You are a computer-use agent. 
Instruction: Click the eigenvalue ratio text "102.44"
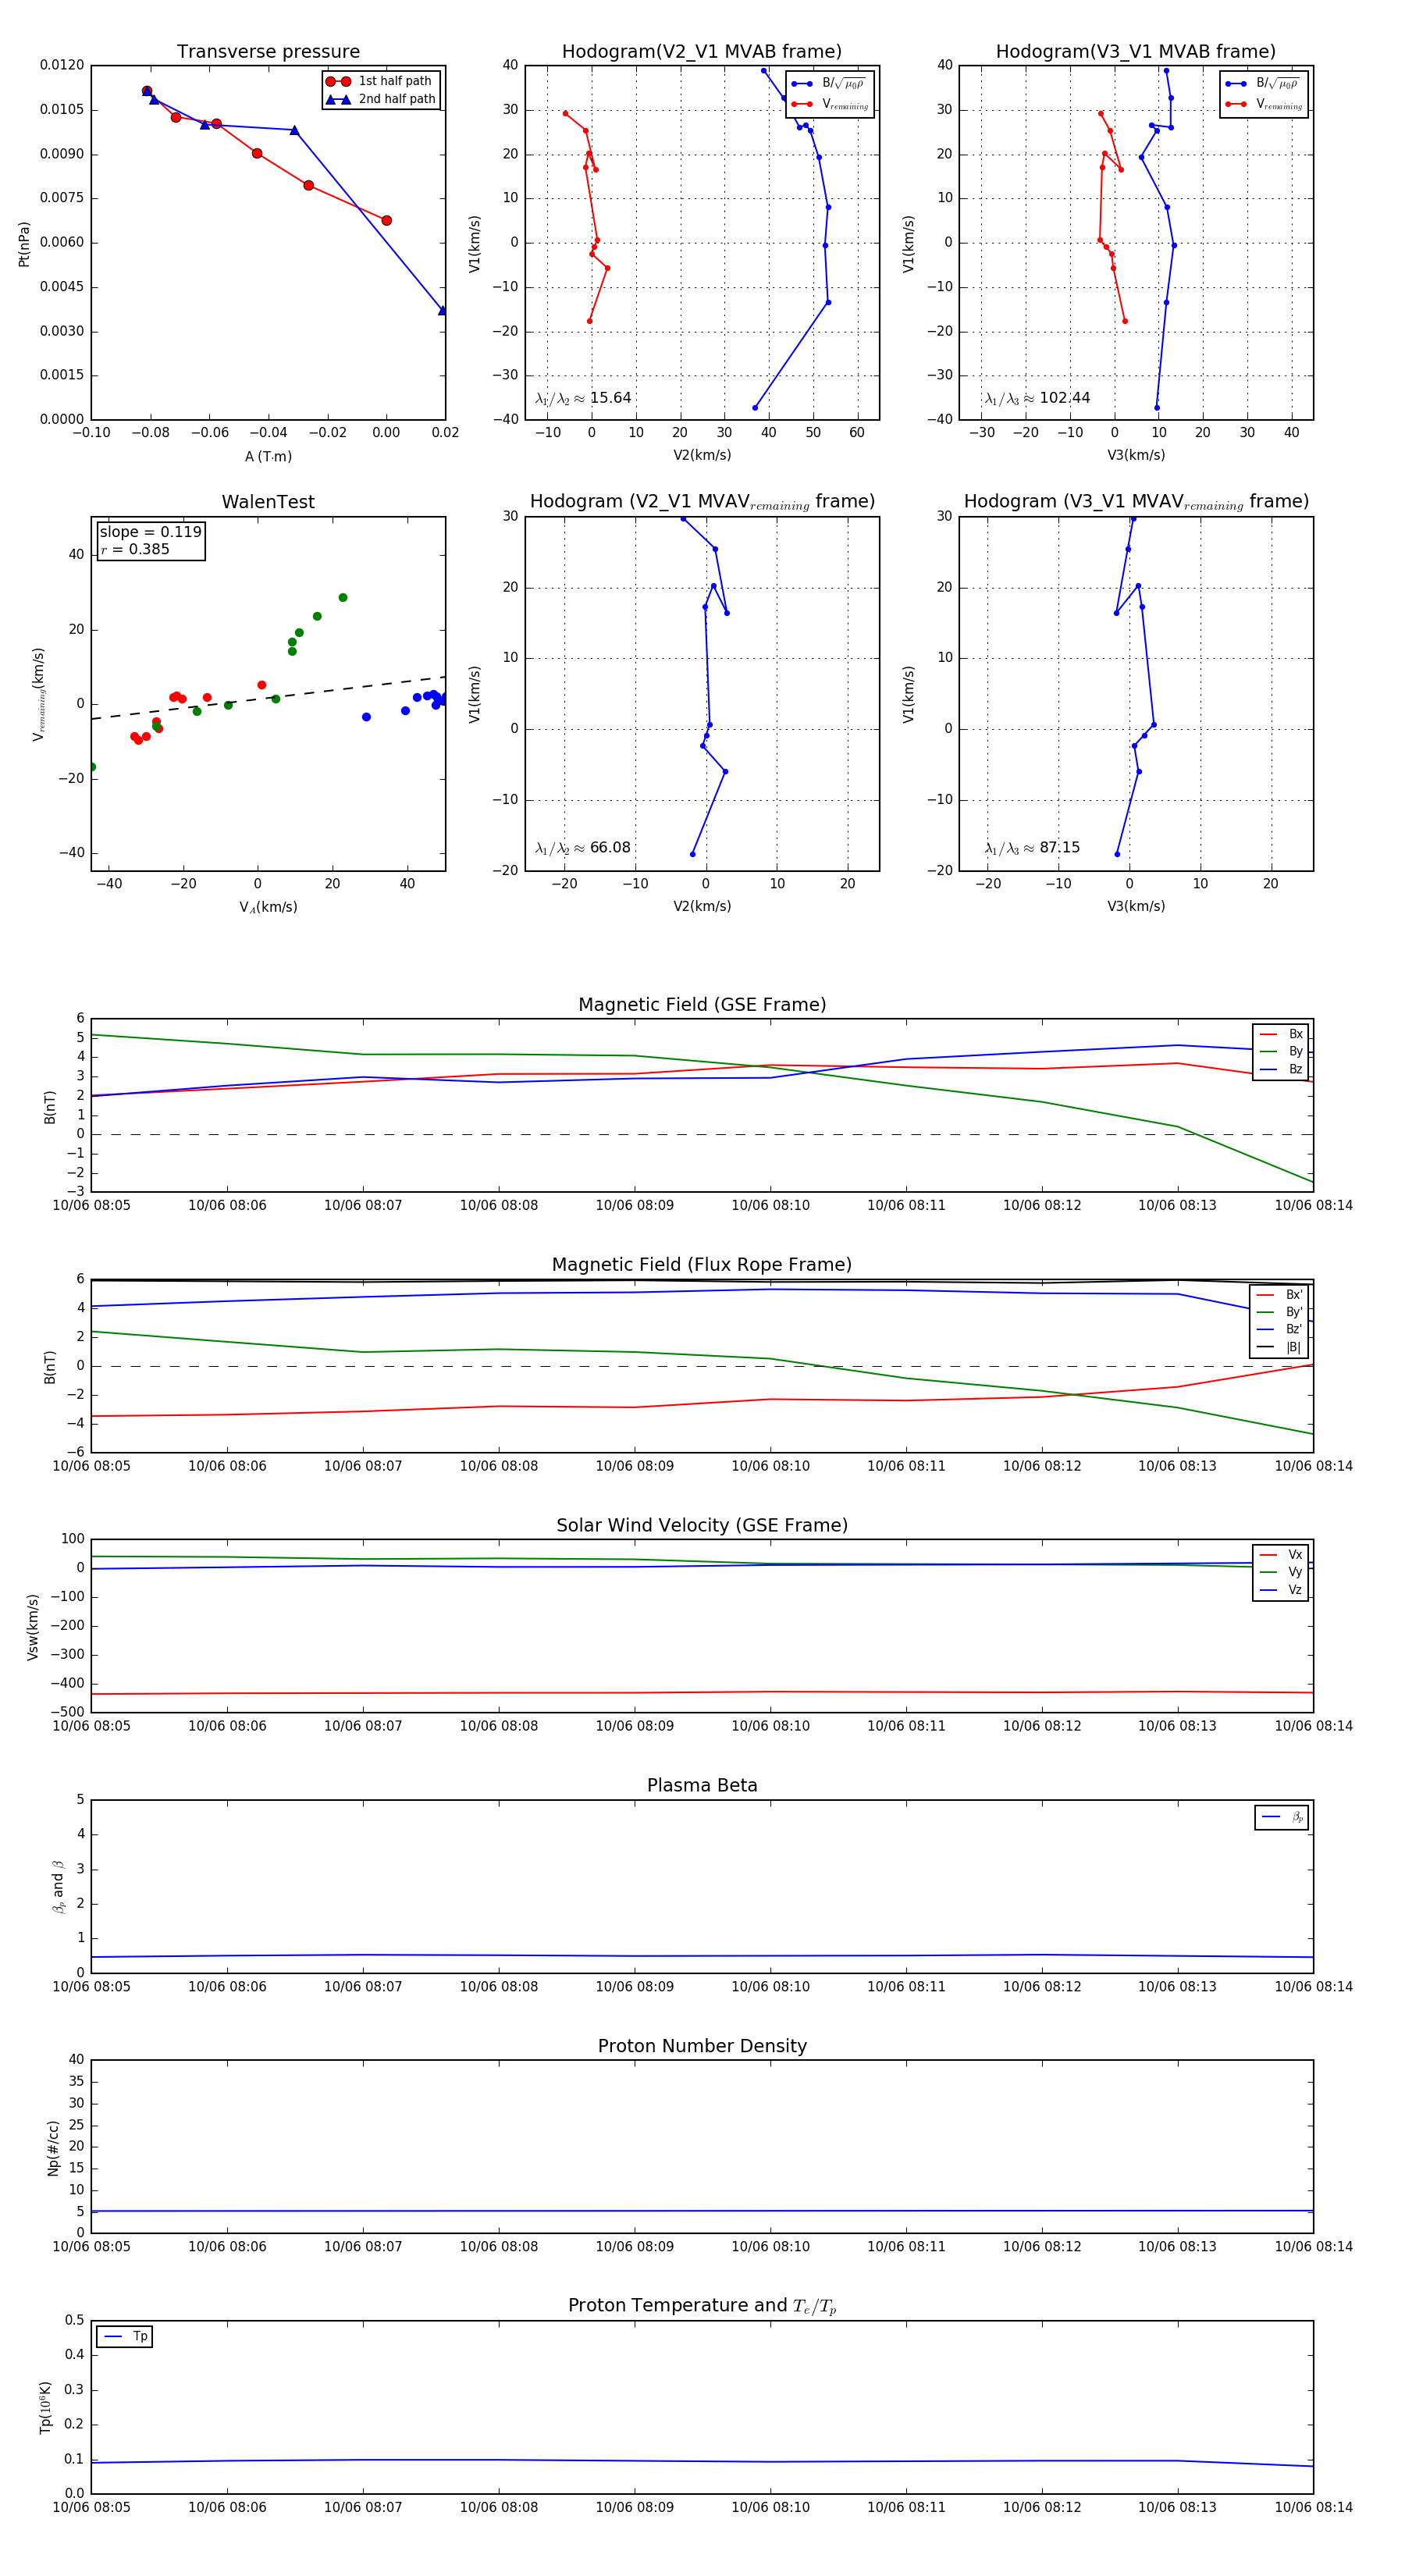(1064, 398)
